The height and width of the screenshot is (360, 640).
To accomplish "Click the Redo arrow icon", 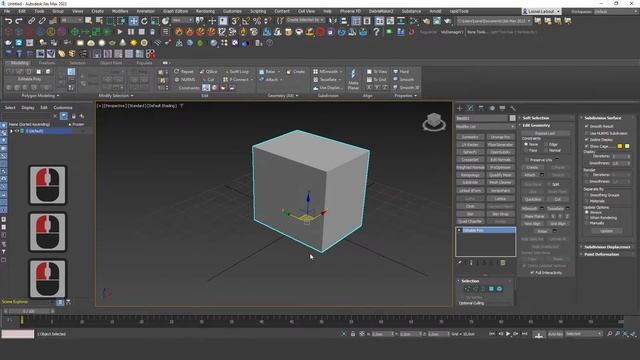I will [x=19, y=21].
